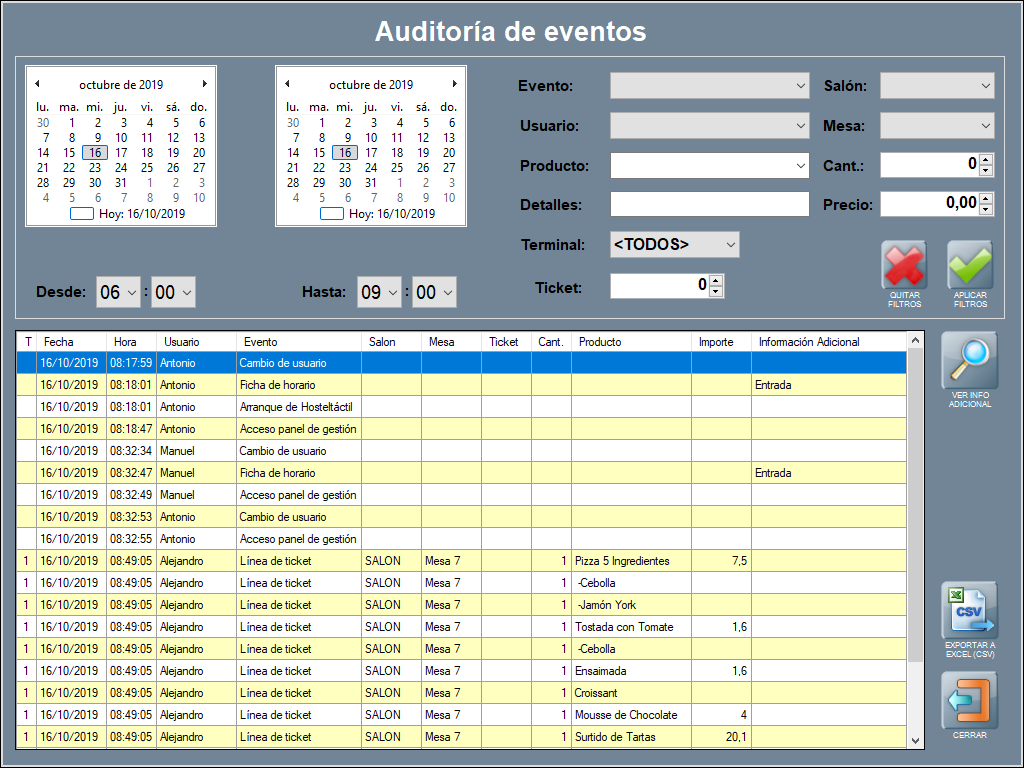
Task: Go to previous month in right calendar
Action: (x=287, y=84)
